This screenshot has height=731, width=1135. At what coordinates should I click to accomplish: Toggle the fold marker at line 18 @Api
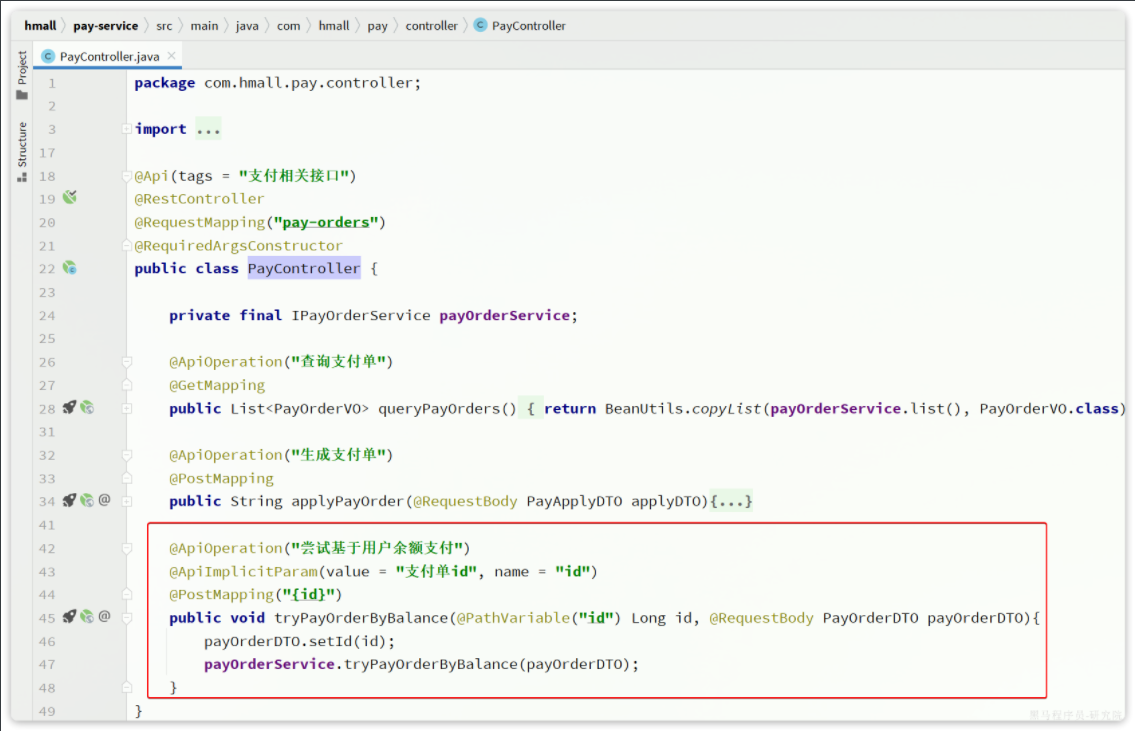coord(127,176)
